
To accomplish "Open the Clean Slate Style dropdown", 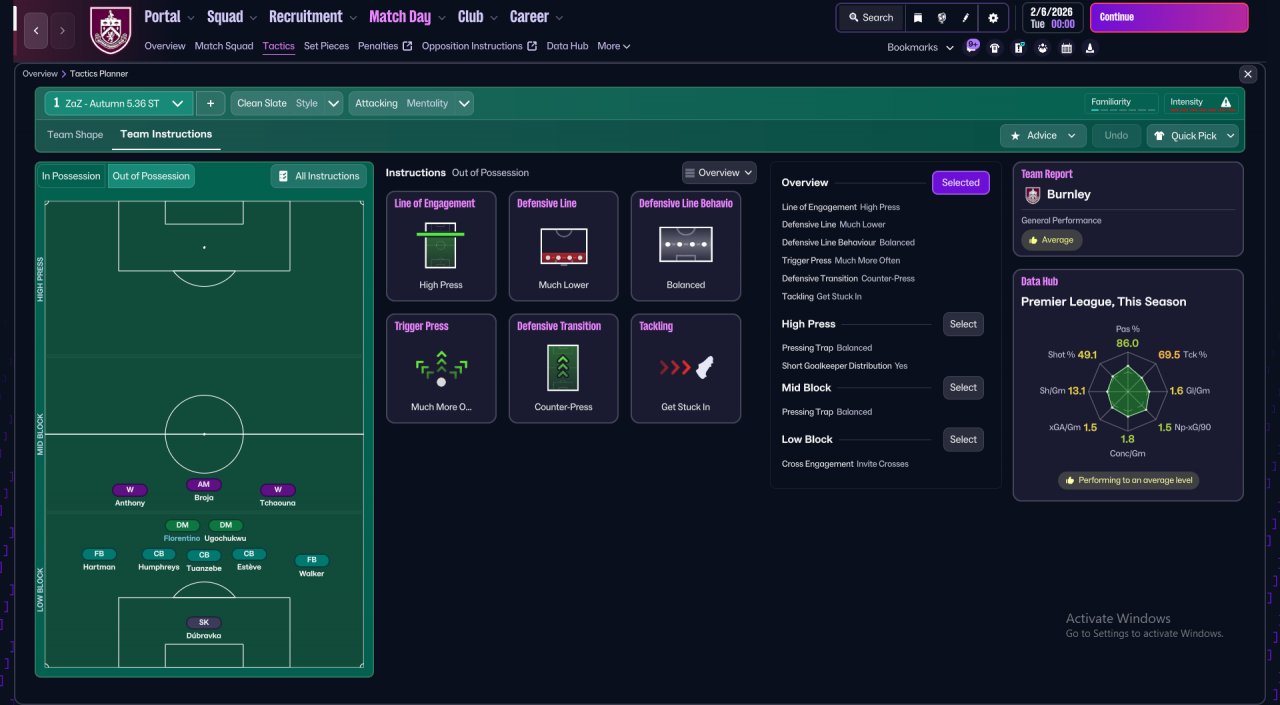I will point(287,103).
